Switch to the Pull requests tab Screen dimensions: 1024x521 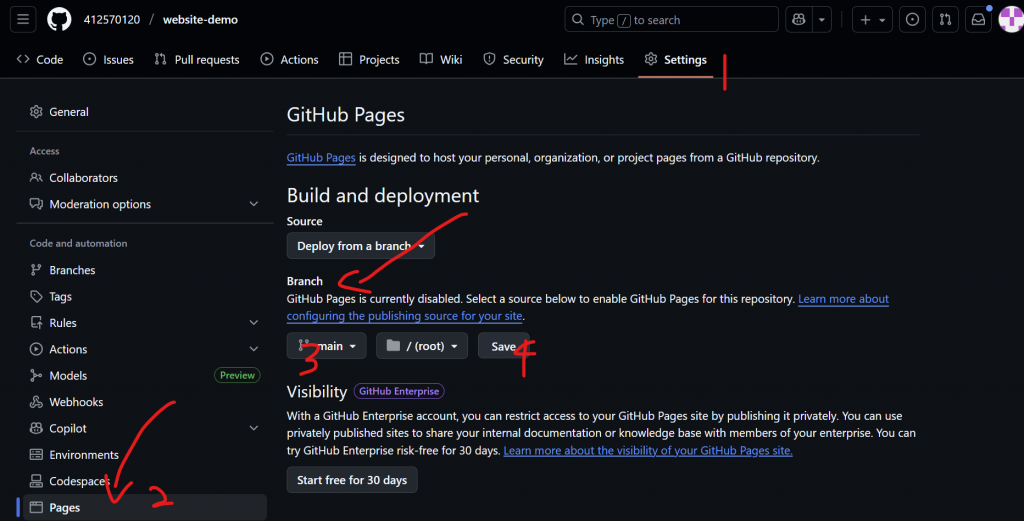click(197, 59)
